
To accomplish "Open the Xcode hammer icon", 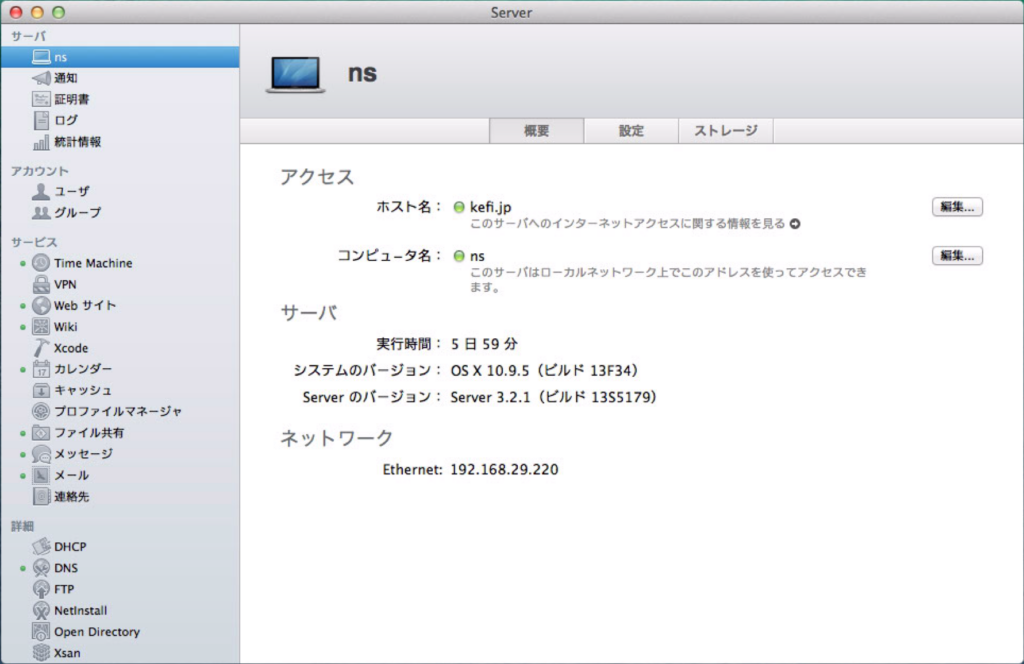I will 40,348.
